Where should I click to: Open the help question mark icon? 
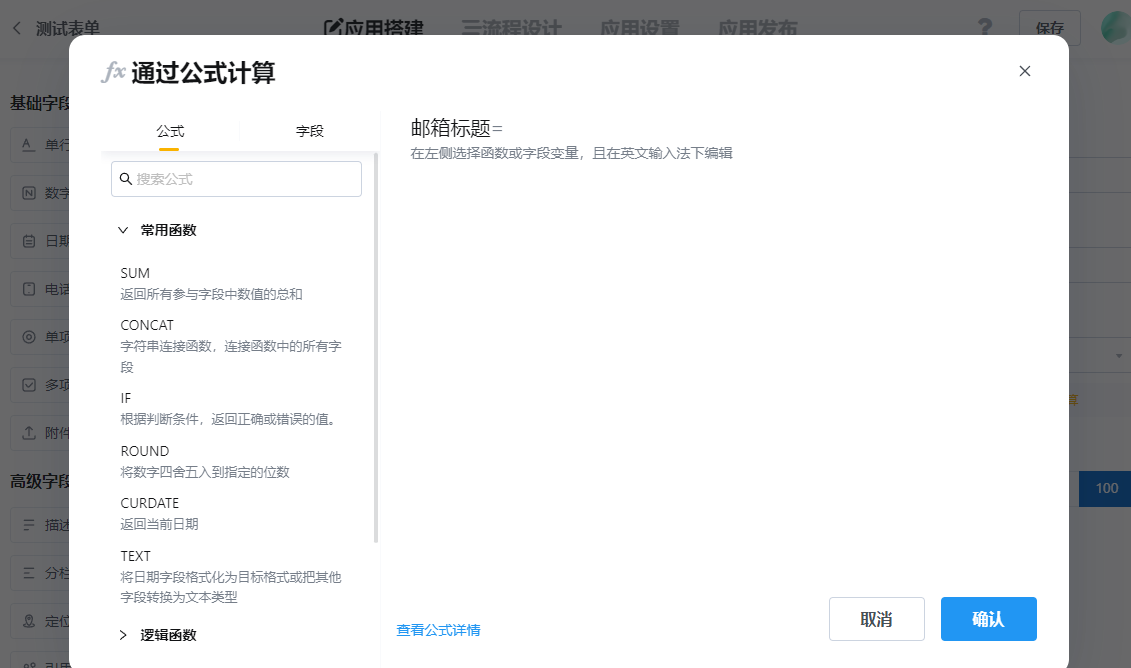985,28
